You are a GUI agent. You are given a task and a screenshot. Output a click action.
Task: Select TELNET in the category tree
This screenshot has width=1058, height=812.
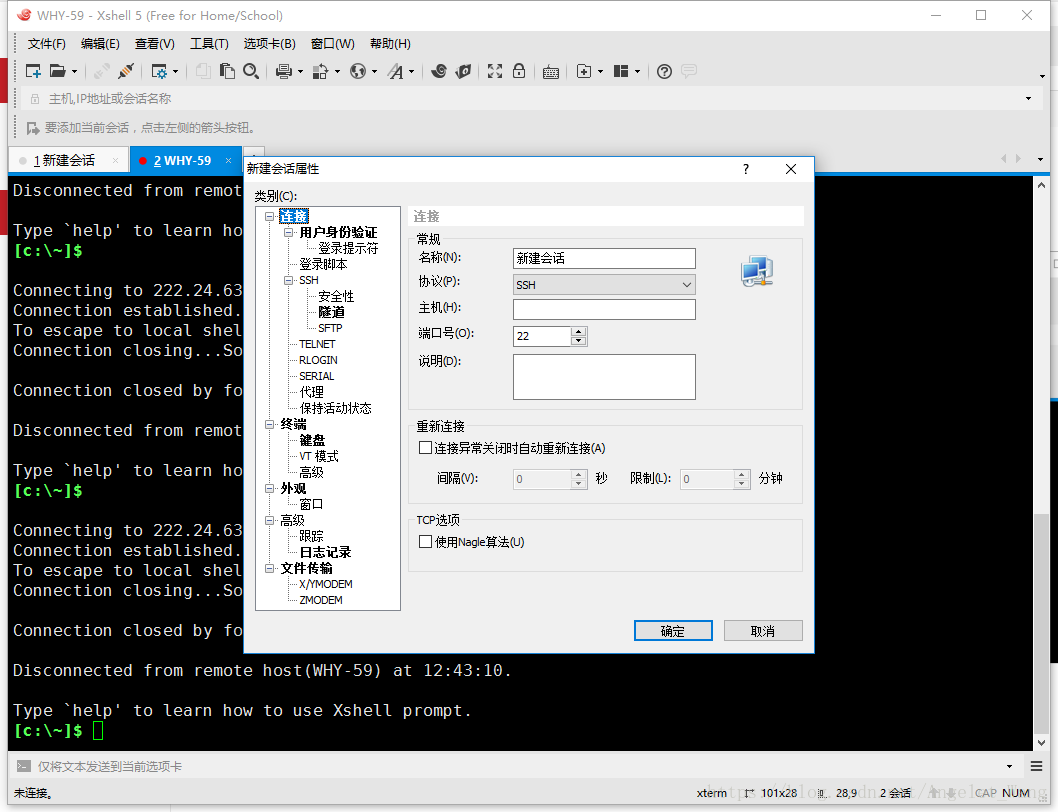click(x=317, y=344)
